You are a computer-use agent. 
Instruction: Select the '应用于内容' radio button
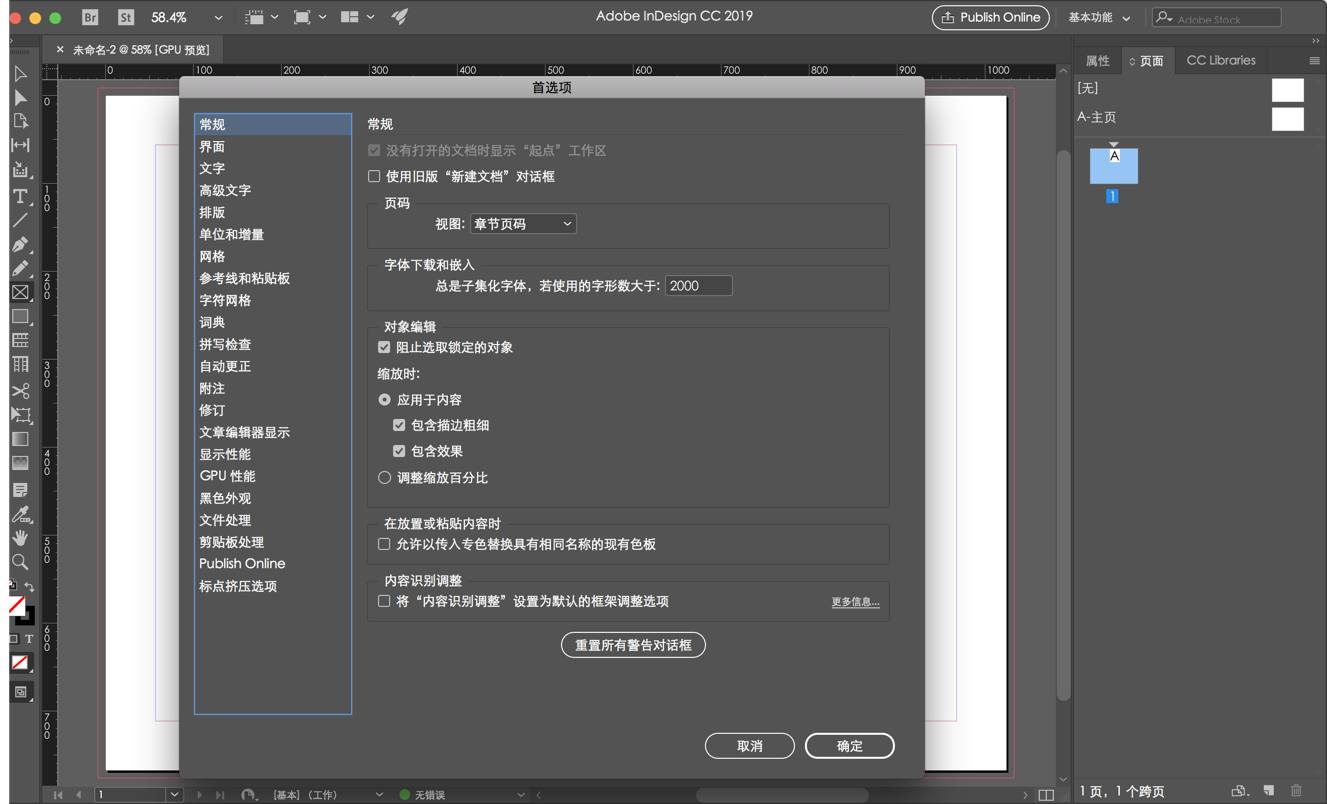tap(384, 400)
